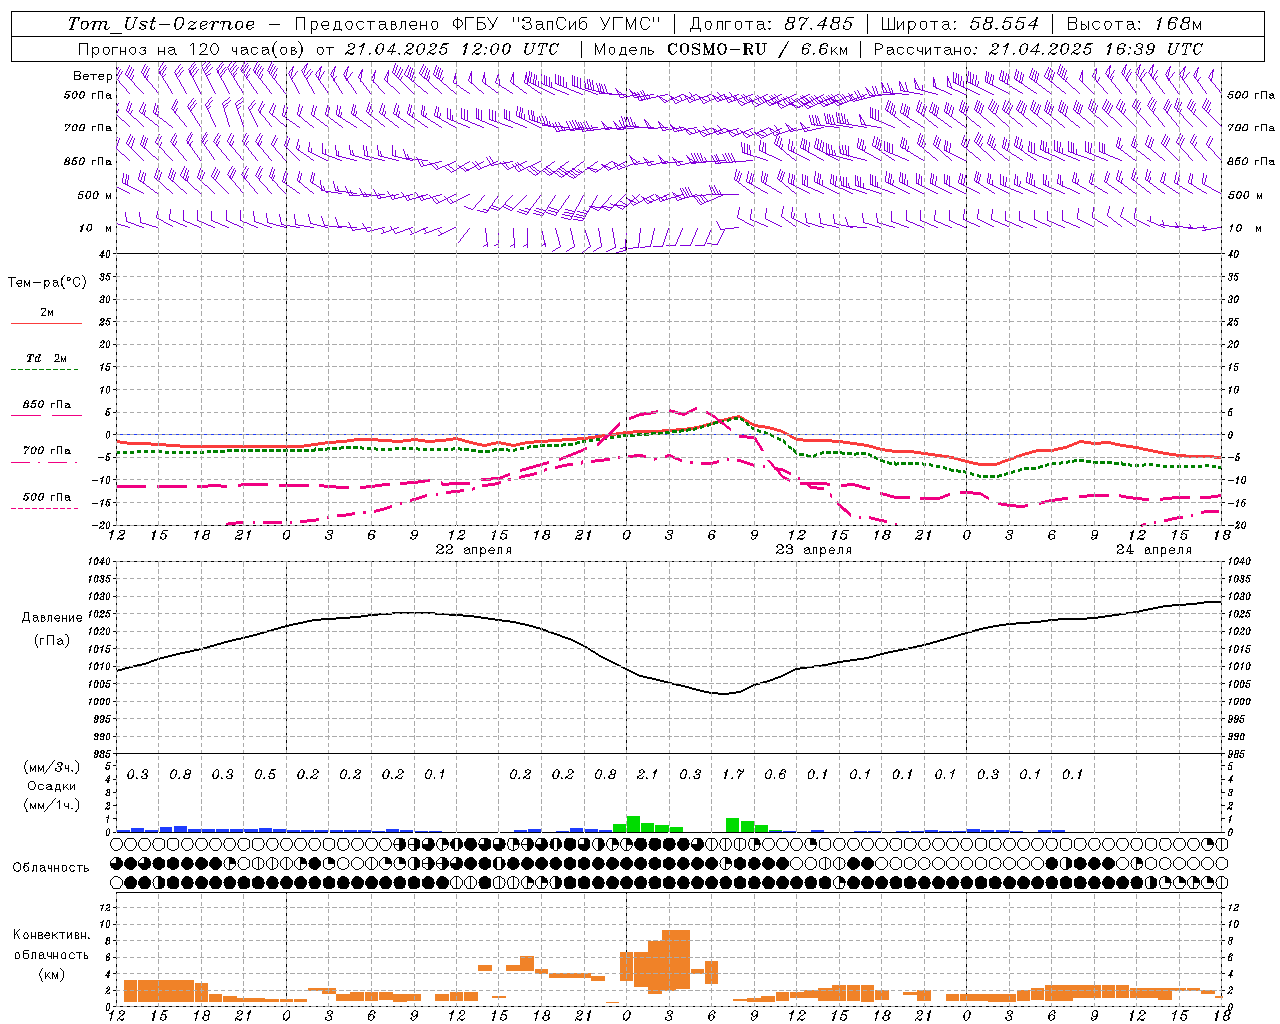Click the "Рассчитано: 21.04.2025 16:39 UTC" text
The width and height of the screenshot is (1280, 1024).
[x=1038, y=48]
